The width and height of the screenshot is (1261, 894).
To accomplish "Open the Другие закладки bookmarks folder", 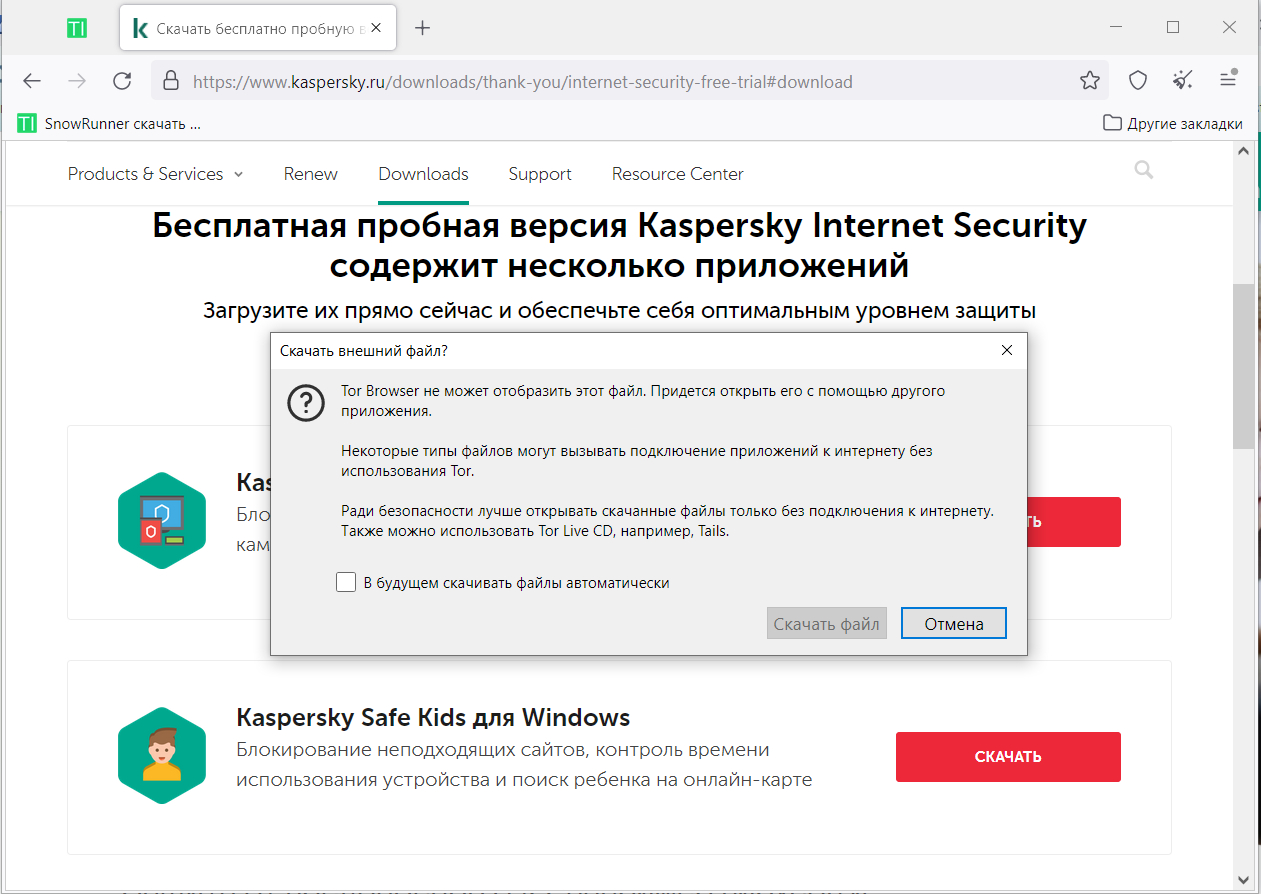I will coord(1173,124).
